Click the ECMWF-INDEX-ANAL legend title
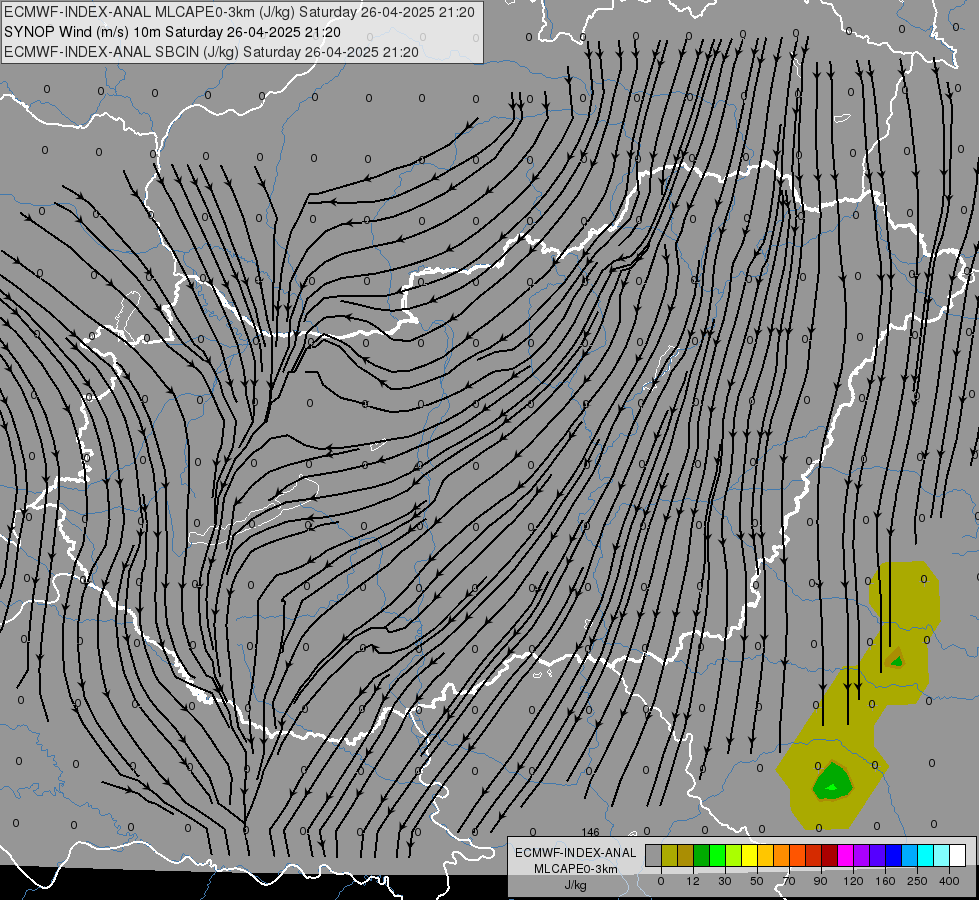Viewport: 979px width, 900px height. tap(575, 853)
